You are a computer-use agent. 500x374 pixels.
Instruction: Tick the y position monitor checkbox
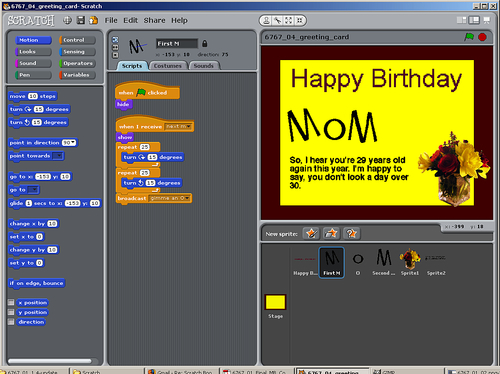coord(11,312)
